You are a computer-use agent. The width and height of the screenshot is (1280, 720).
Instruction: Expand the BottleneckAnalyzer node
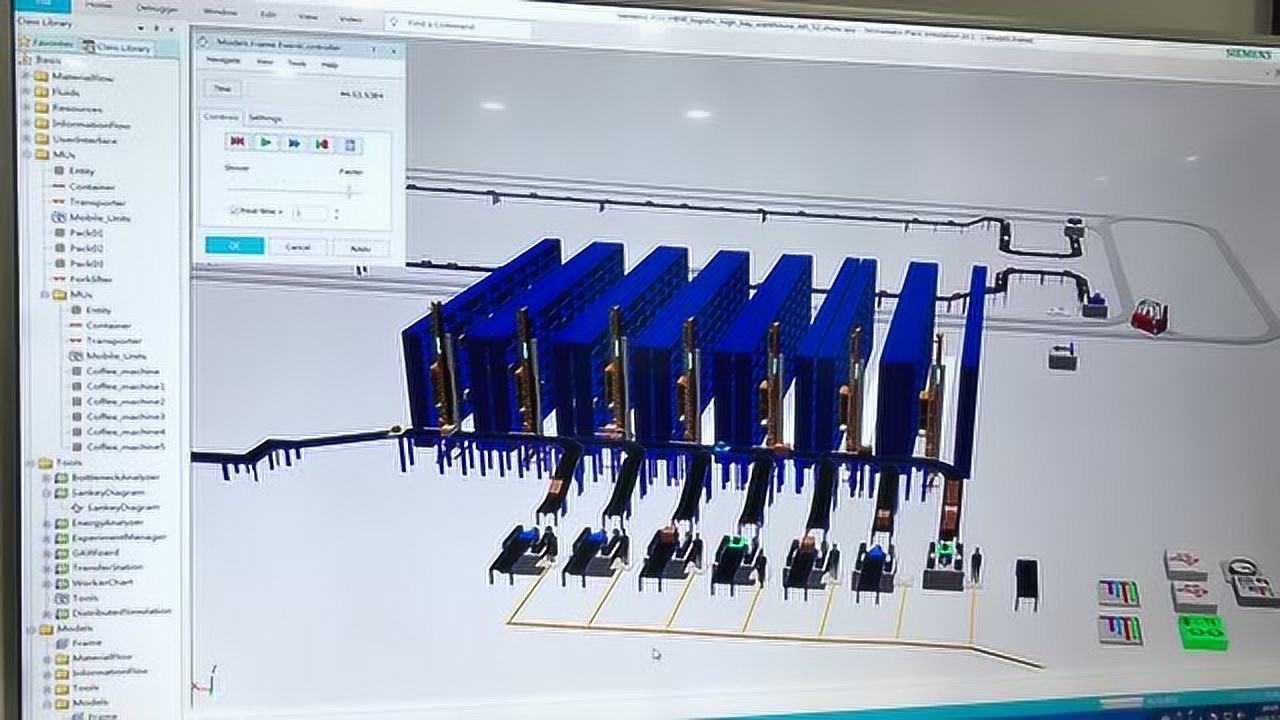pyautogui.click(x=47, y=477)
